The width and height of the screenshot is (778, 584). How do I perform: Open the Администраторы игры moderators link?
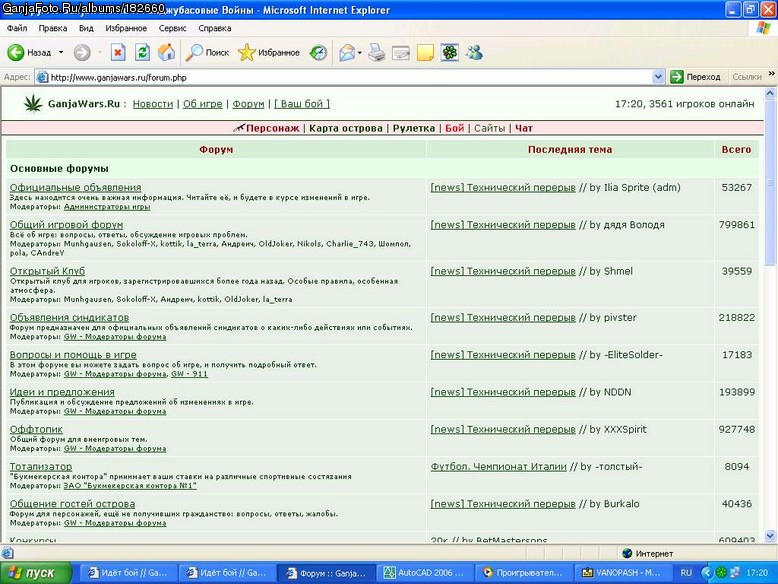tap(107, 207)
